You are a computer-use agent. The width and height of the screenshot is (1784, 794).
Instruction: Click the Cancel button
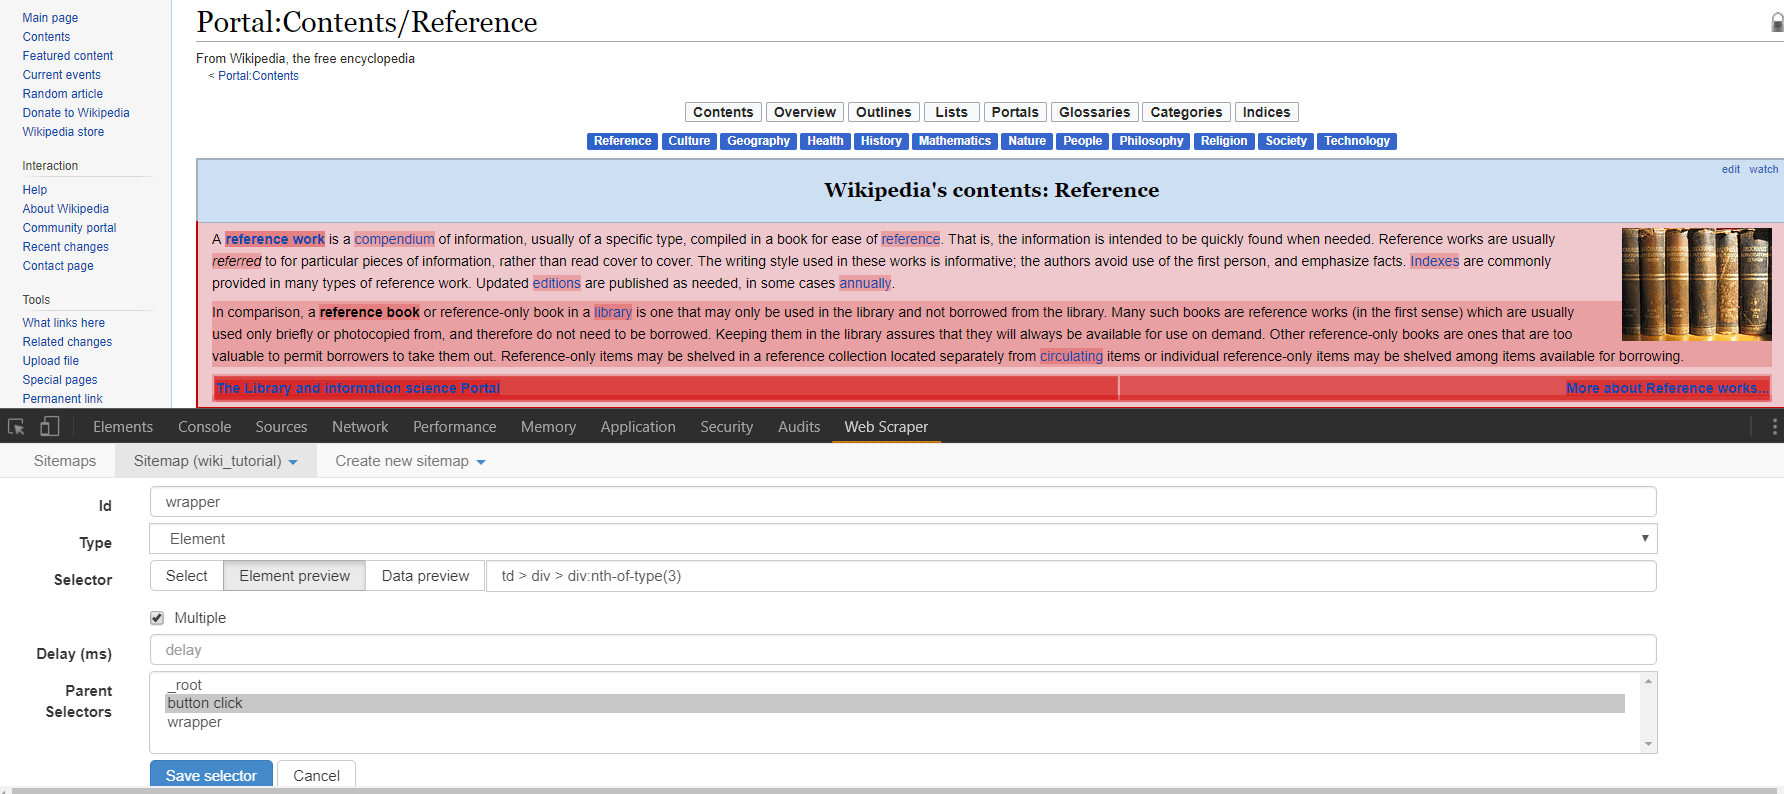[316, 775]
